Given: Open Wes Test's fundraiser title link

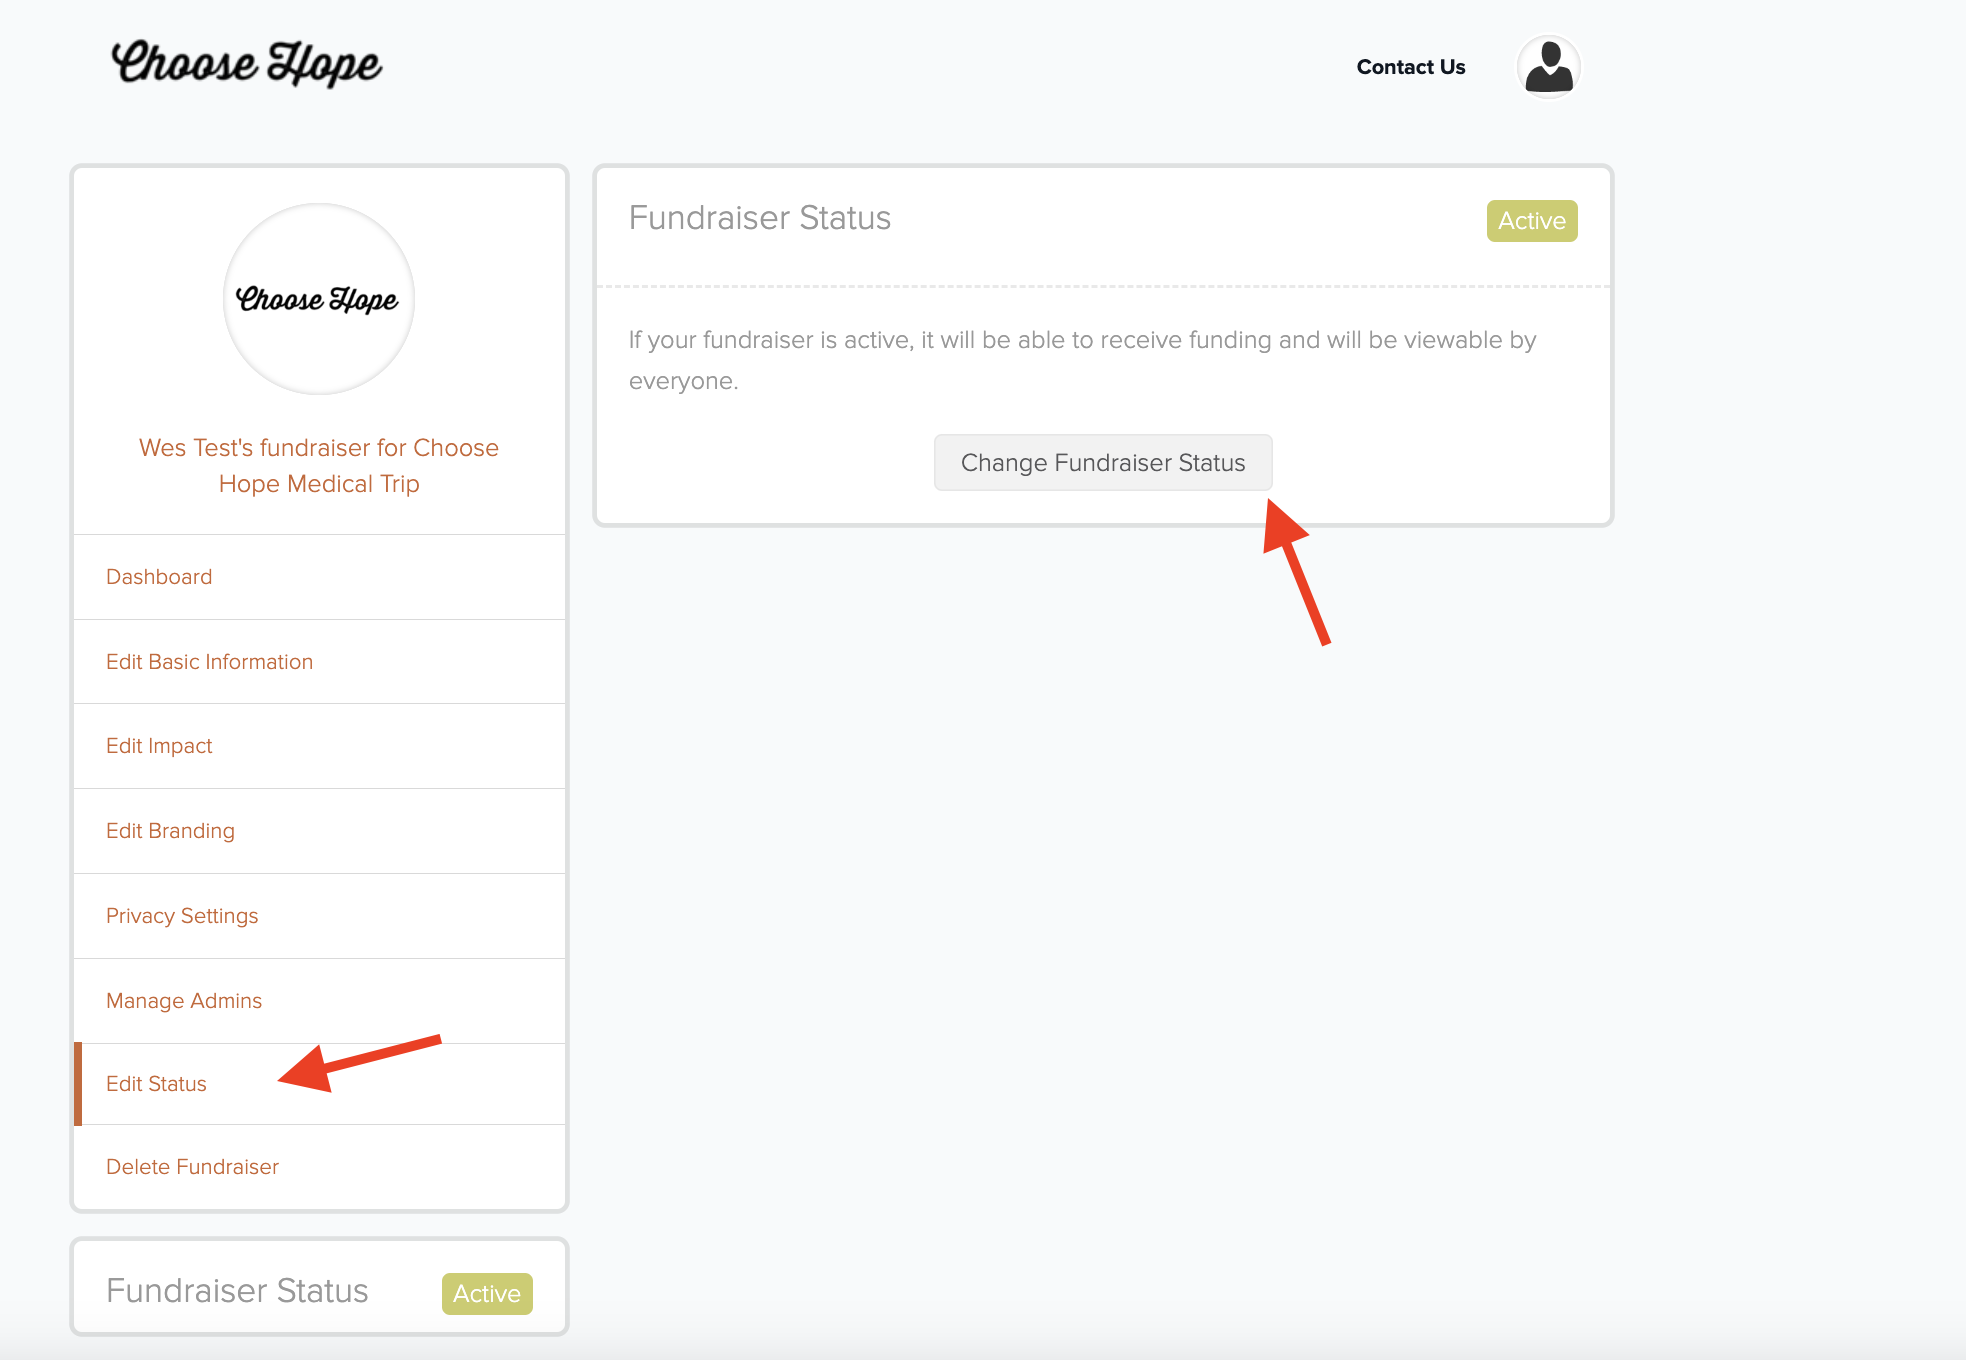Looking at the screenshot, I should (x=318, y=465).
